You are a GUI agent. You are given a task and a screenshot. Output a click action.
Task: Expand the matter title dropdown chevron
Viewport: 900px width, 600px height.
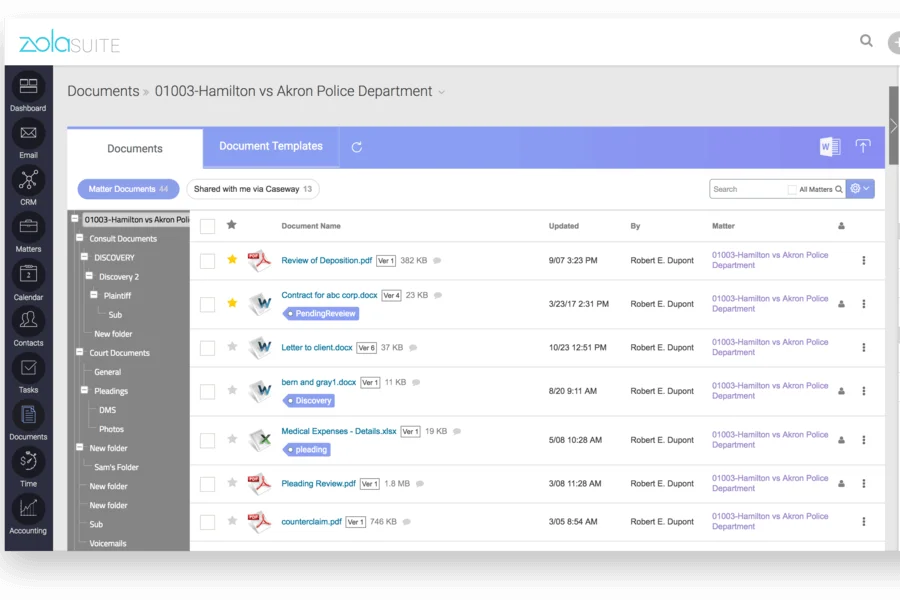[441, 92]
